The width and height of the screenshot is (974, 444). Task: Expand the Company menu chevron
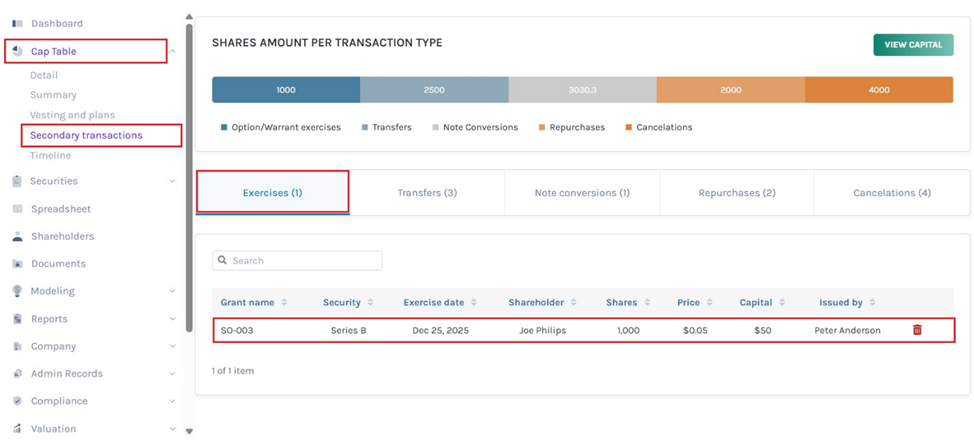[173, 346]
